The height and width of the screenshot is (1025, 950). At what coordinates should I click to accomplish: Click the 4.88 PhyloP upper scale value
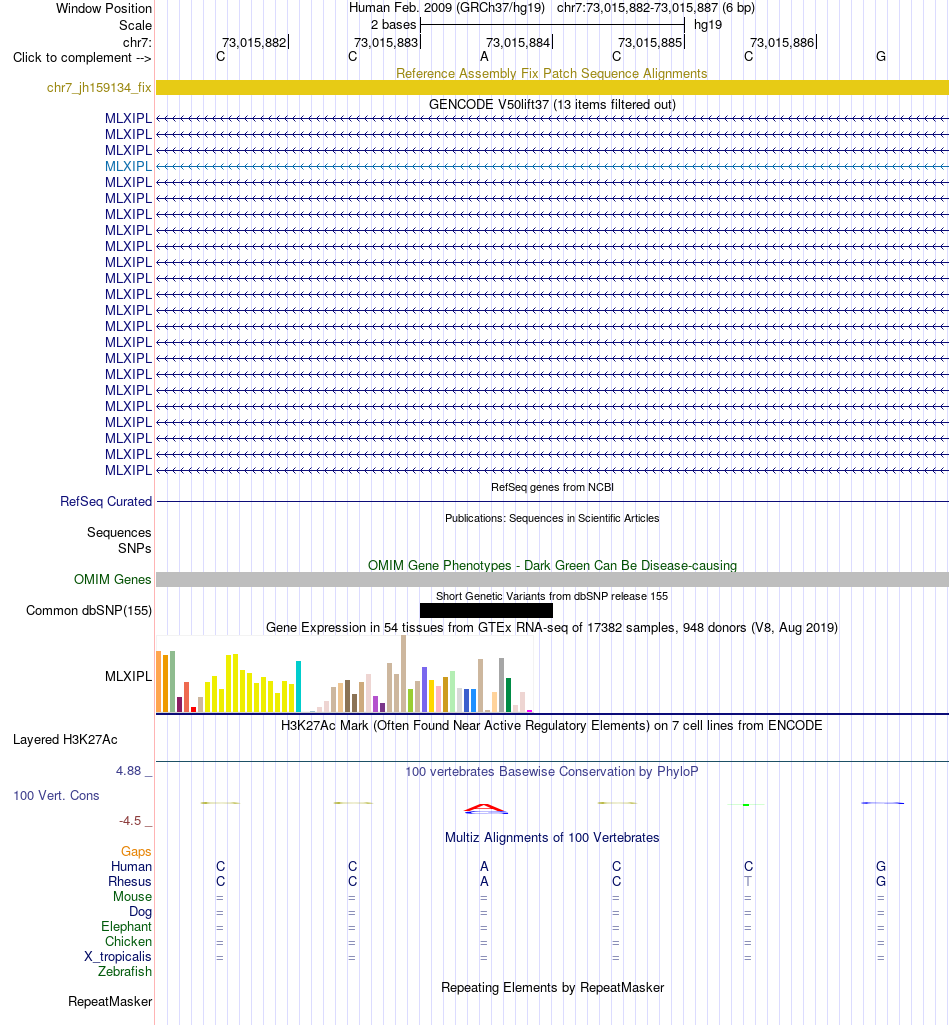click(x=128, y=771)
